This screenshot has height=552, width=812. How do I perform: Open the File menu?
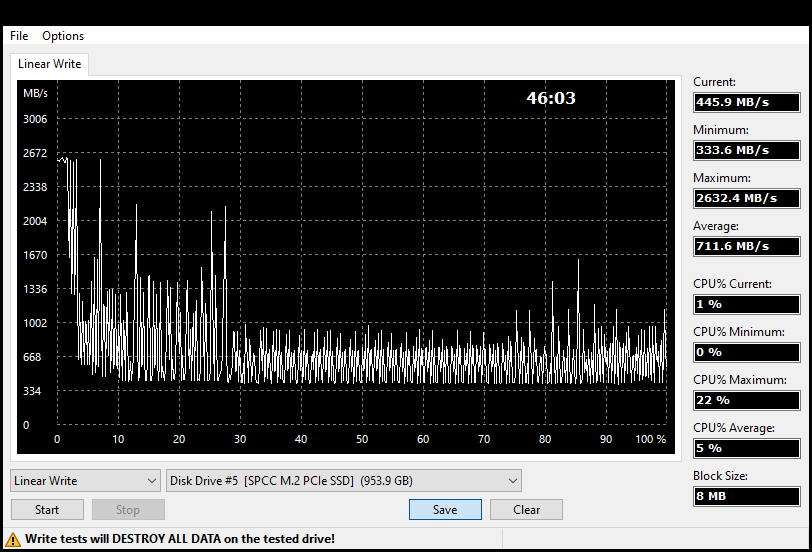tap(19, 36)
